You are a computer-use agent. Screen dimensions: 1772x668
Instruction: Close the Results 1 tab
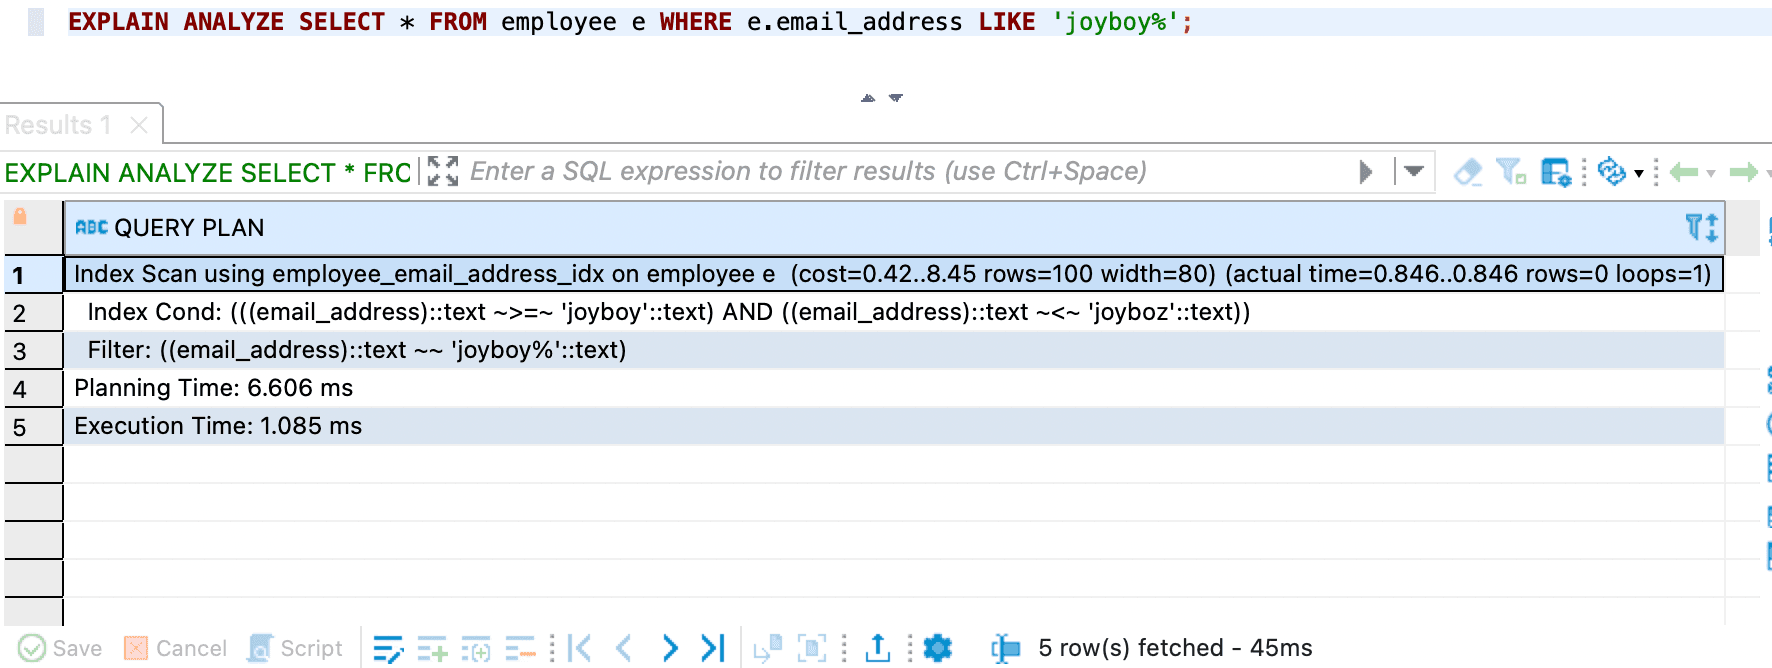pyautogui.click(x=139, y=125)
